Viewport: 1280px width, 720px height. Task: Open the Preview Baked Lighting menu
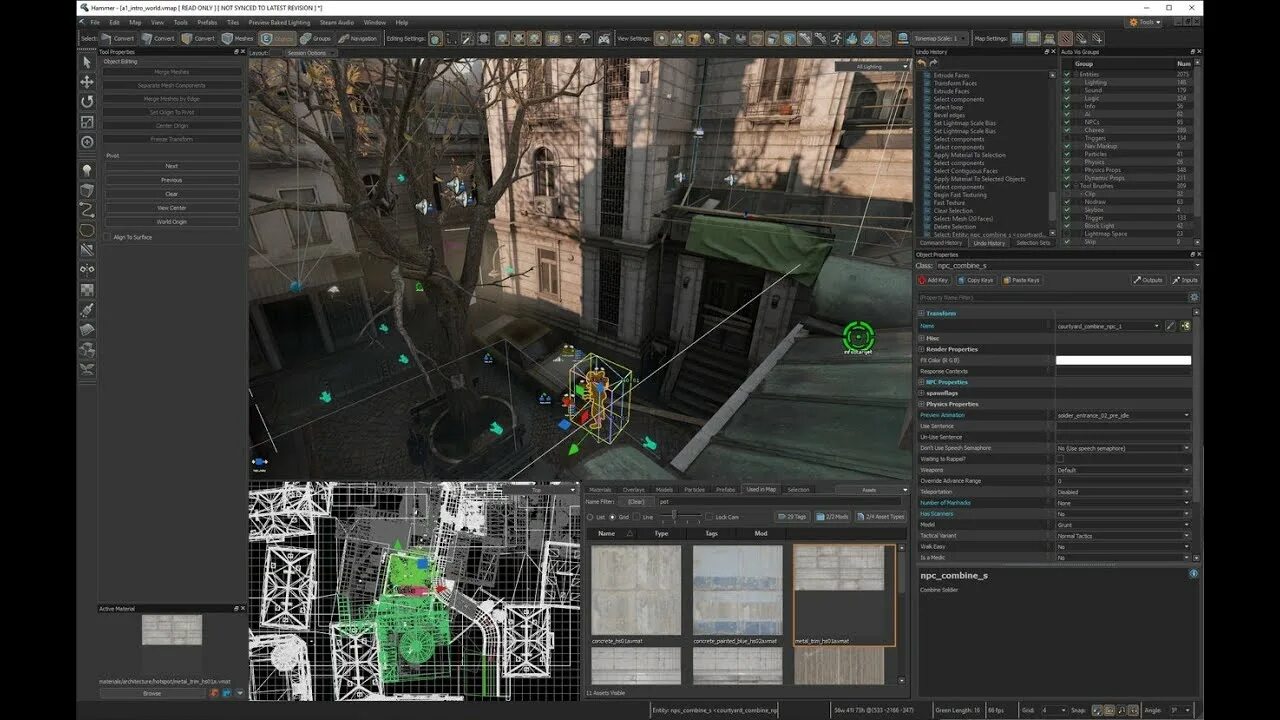click(279, 22)
